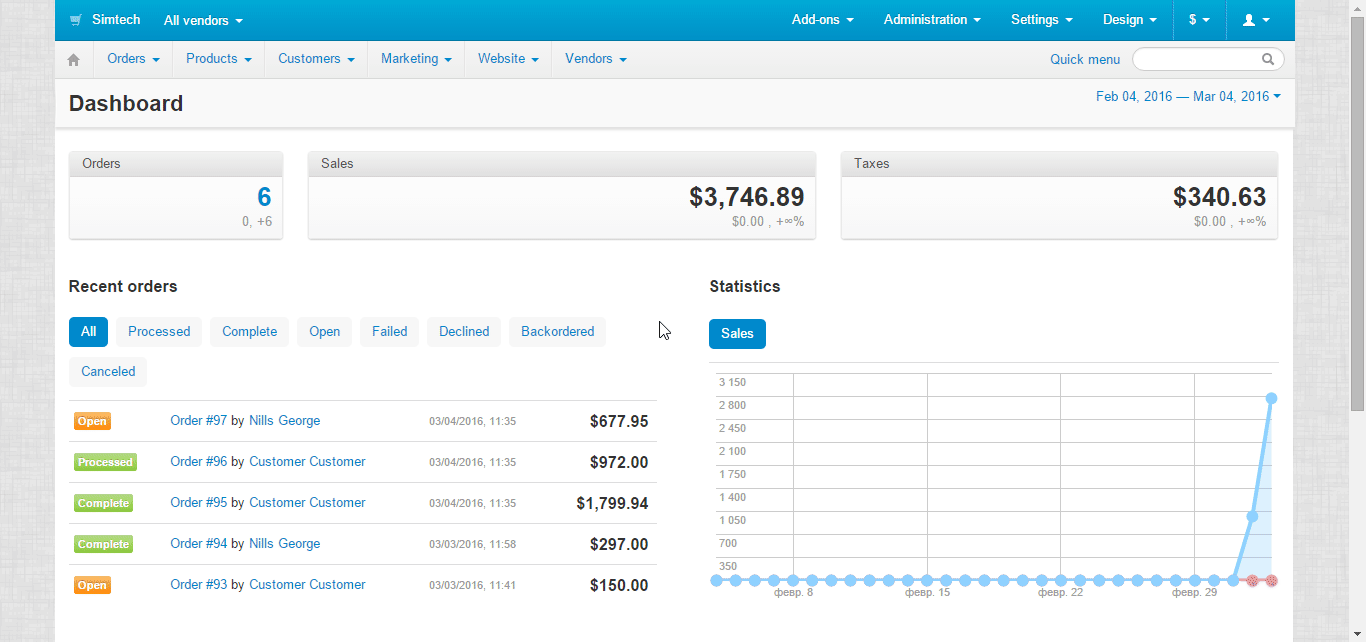
Task: Open the currency $ dropdown
Action: pyautogui.click(x=1199, y=20)
